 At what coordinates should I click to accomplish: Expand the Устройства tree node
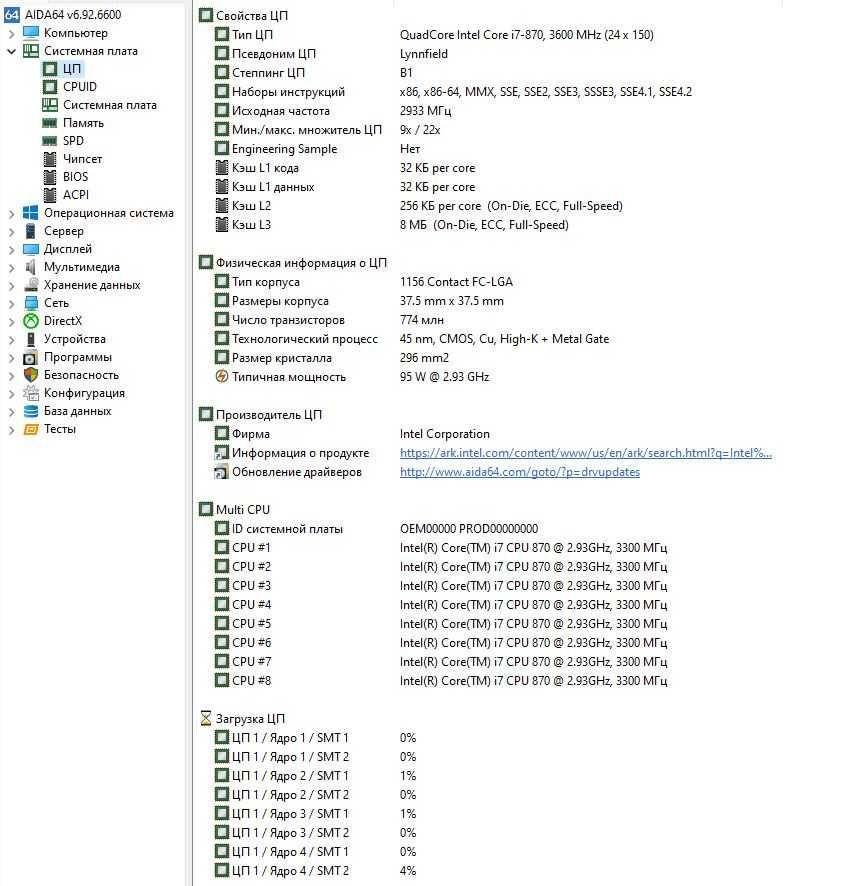(x=11, y=340)
